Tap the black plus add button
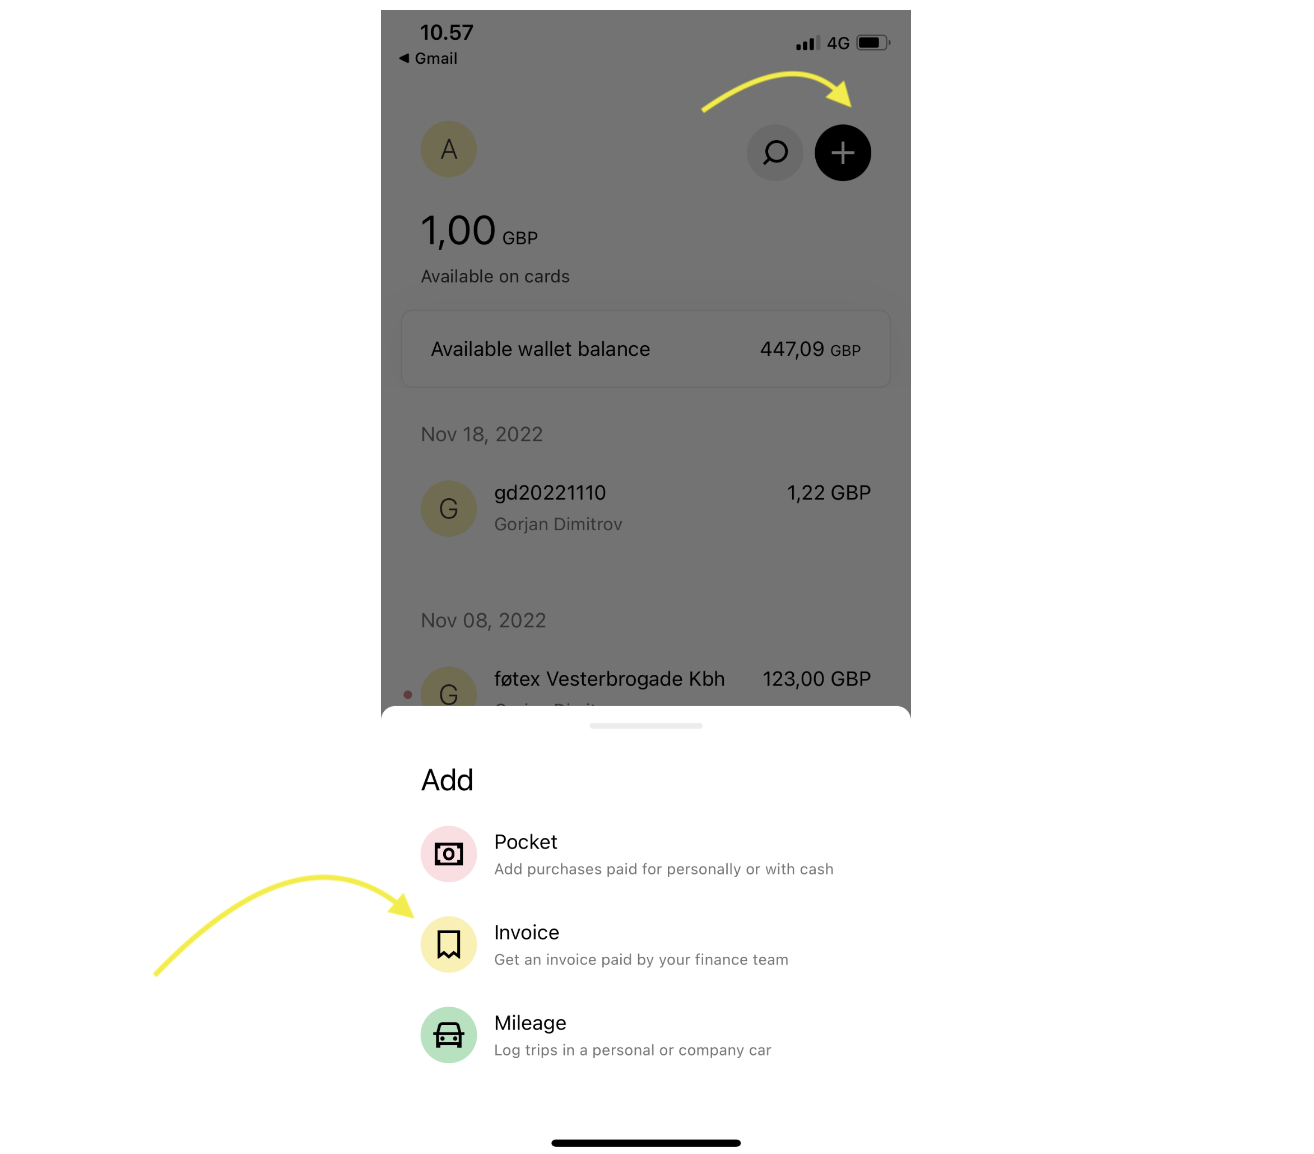This screenshot has height=1154, width=1314. pos(843,153)
